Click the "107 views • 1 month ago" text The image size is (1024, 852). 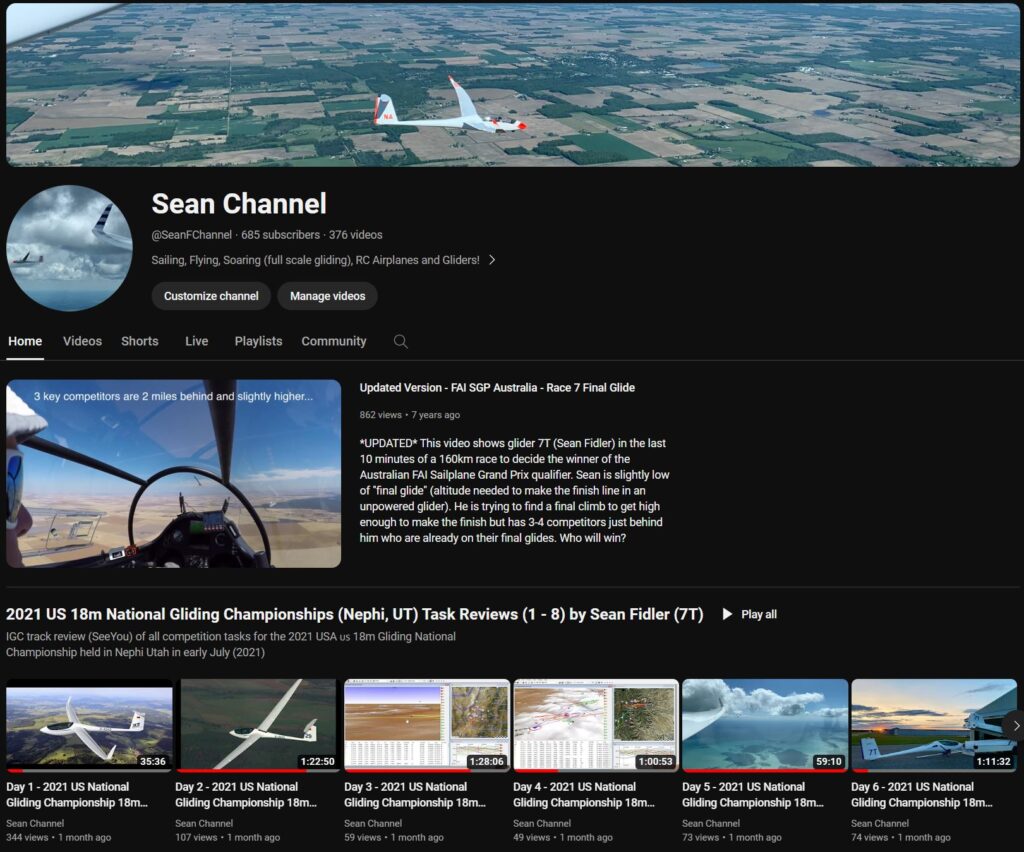pos(227,838)
